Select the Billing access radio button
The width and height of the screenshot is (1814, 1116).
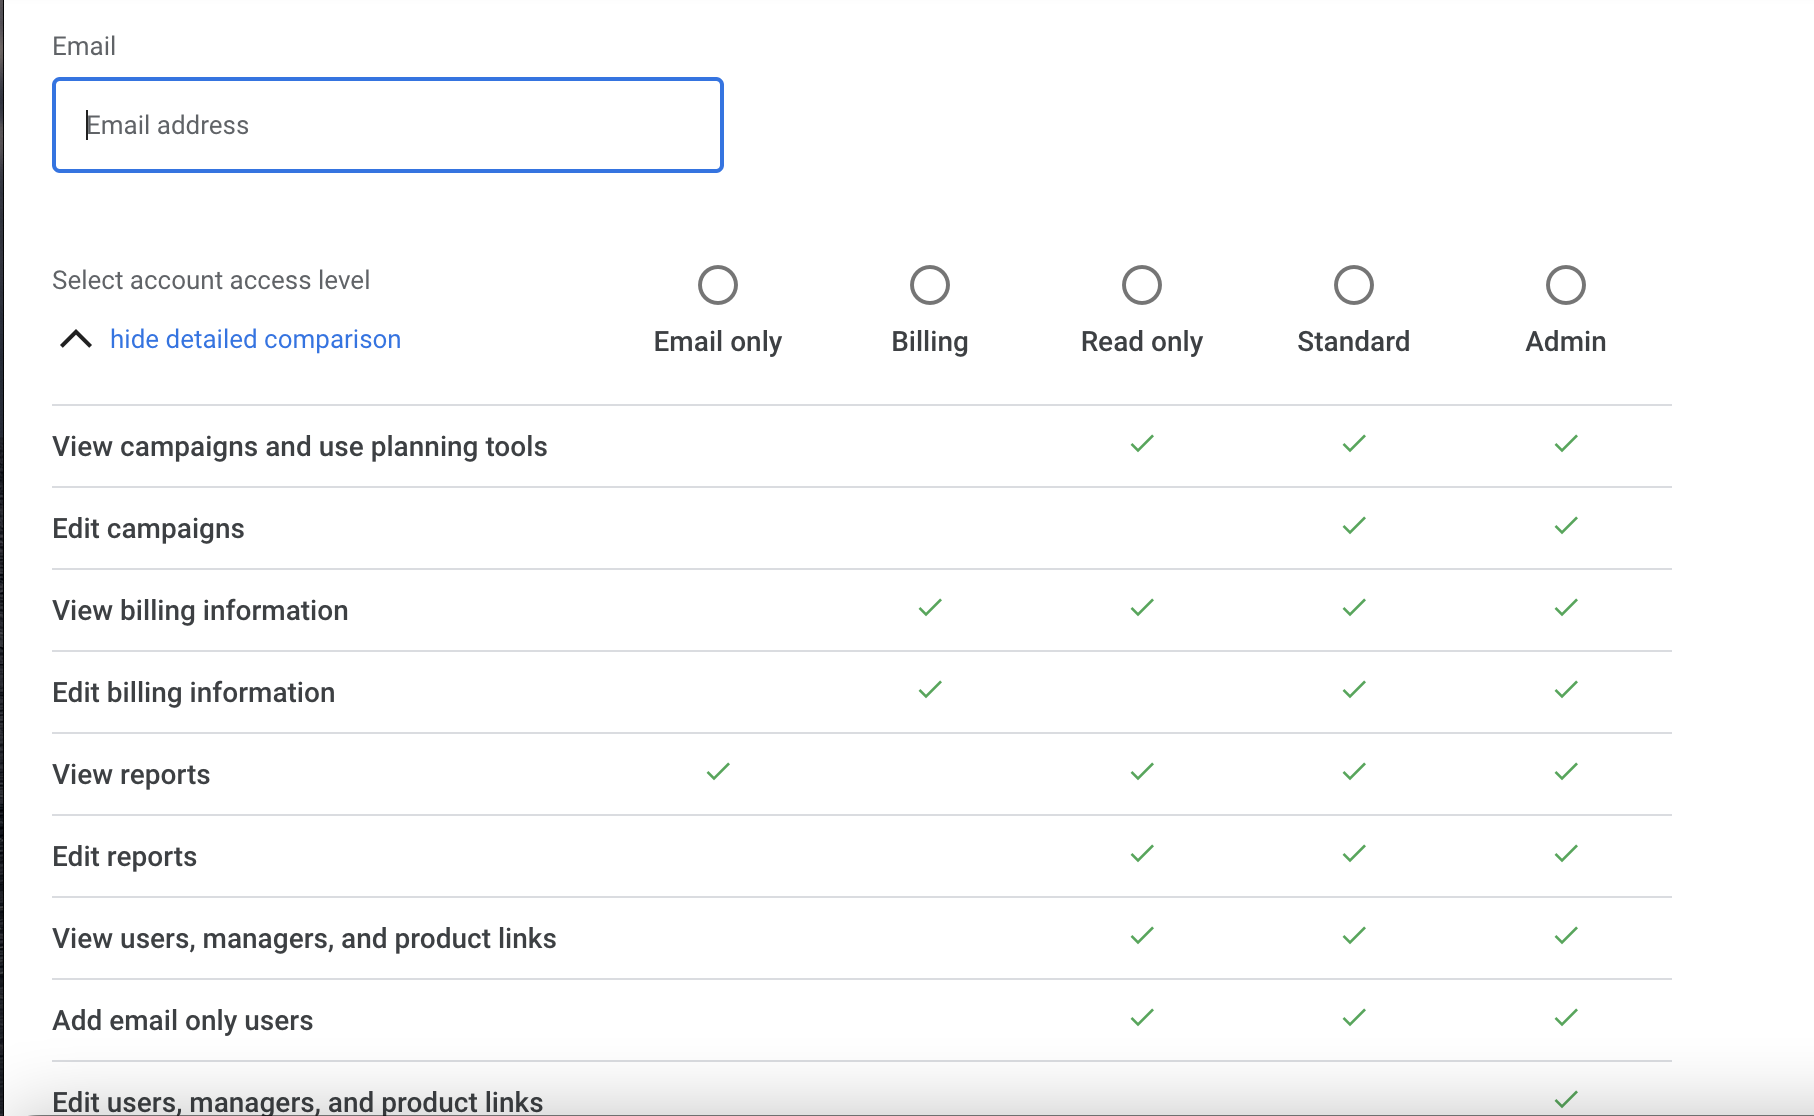tap(929, 284)
